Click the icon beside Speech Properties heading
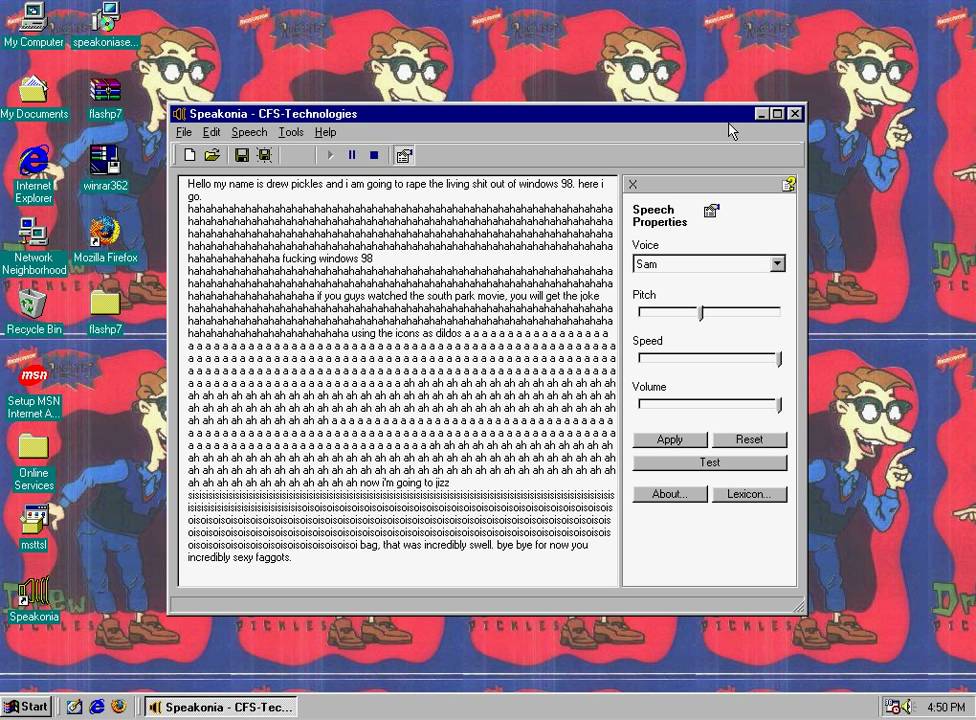976x720 pixels. point(711,210)
